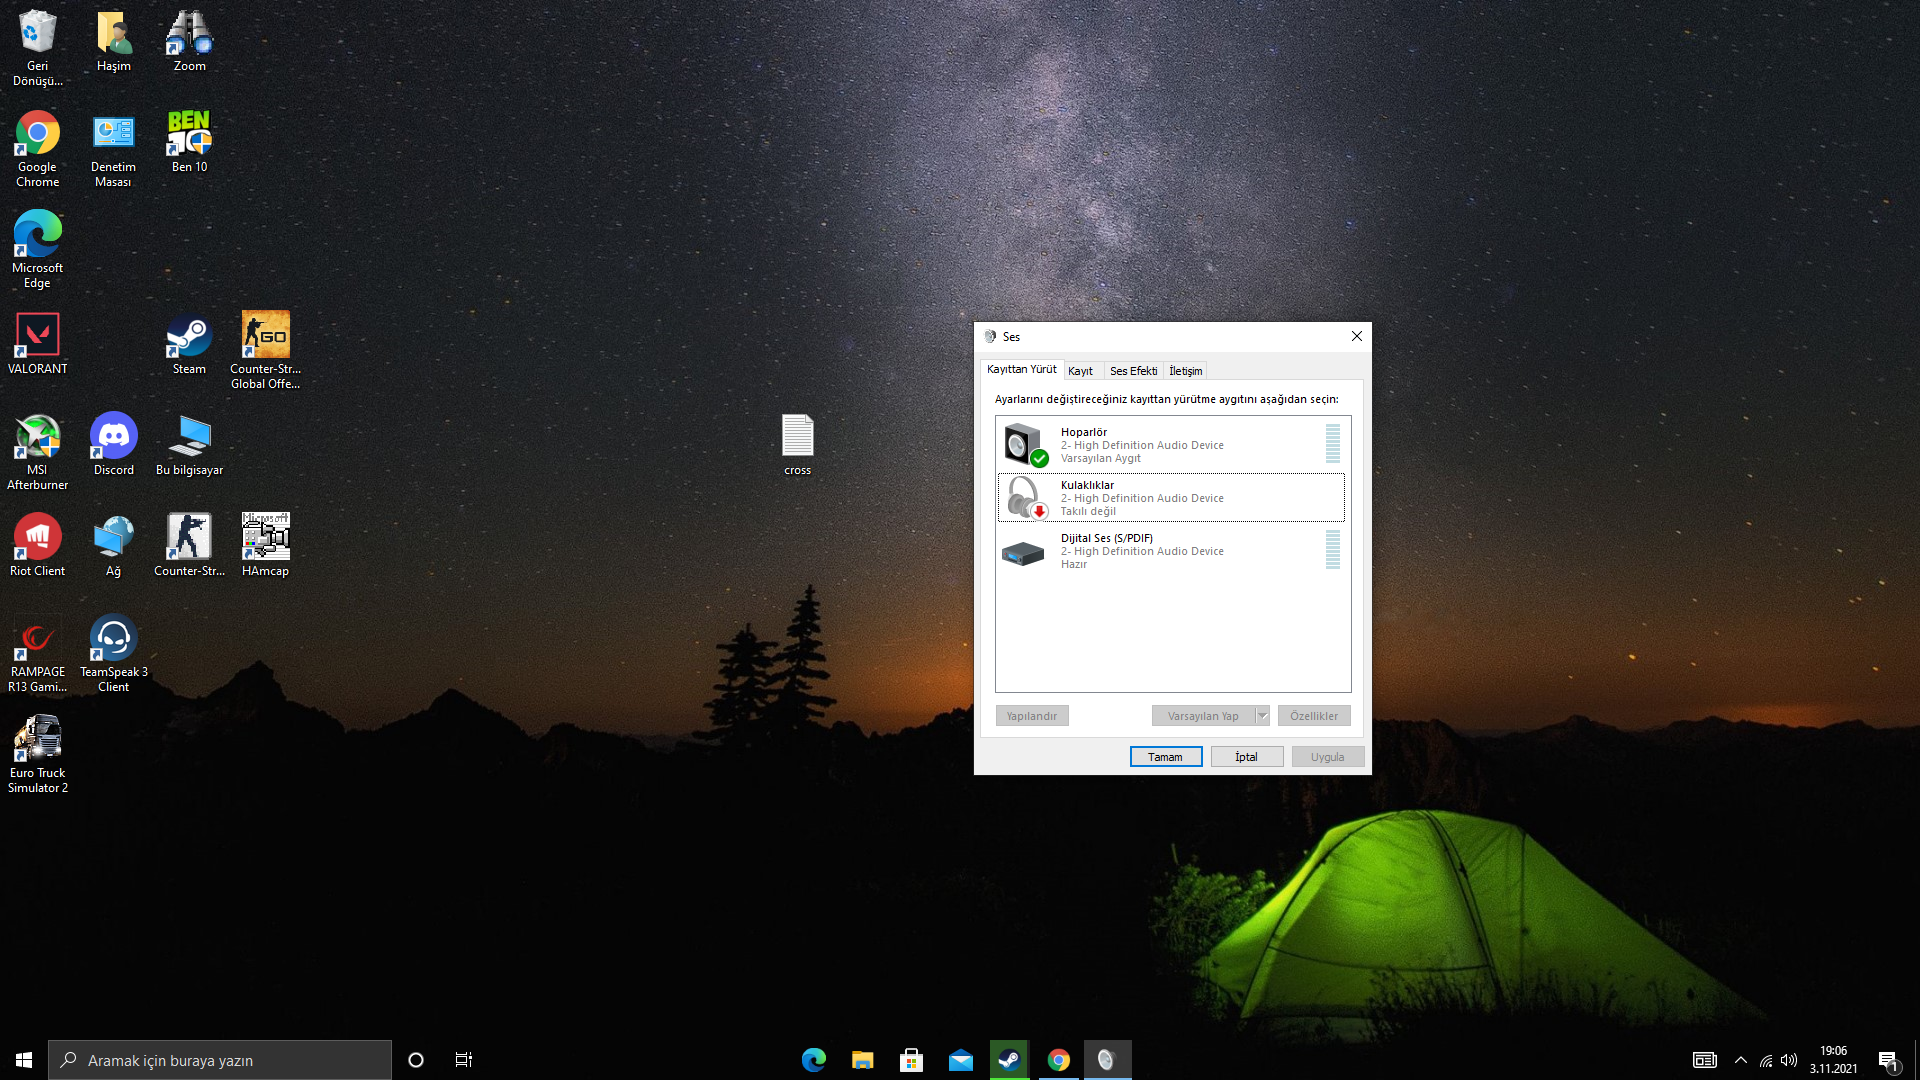Click the İptal button
The width and height of the screenshot is (1920, 1080).
[x=1246, y=757]
